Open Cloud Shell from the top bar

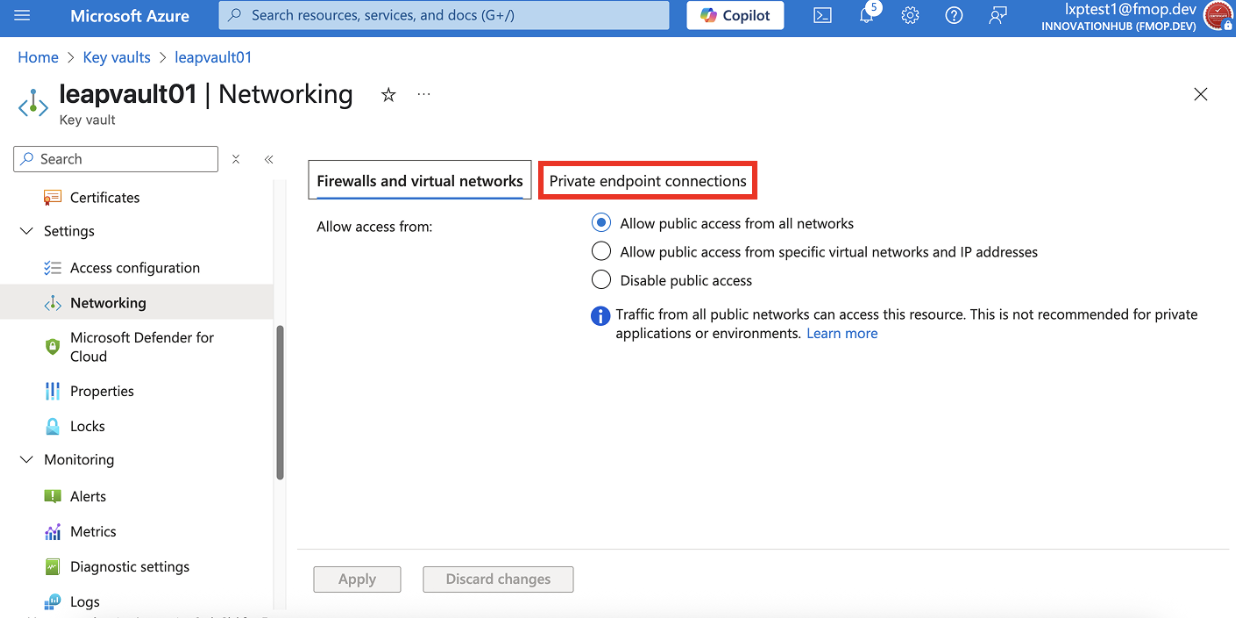(822, 16)
